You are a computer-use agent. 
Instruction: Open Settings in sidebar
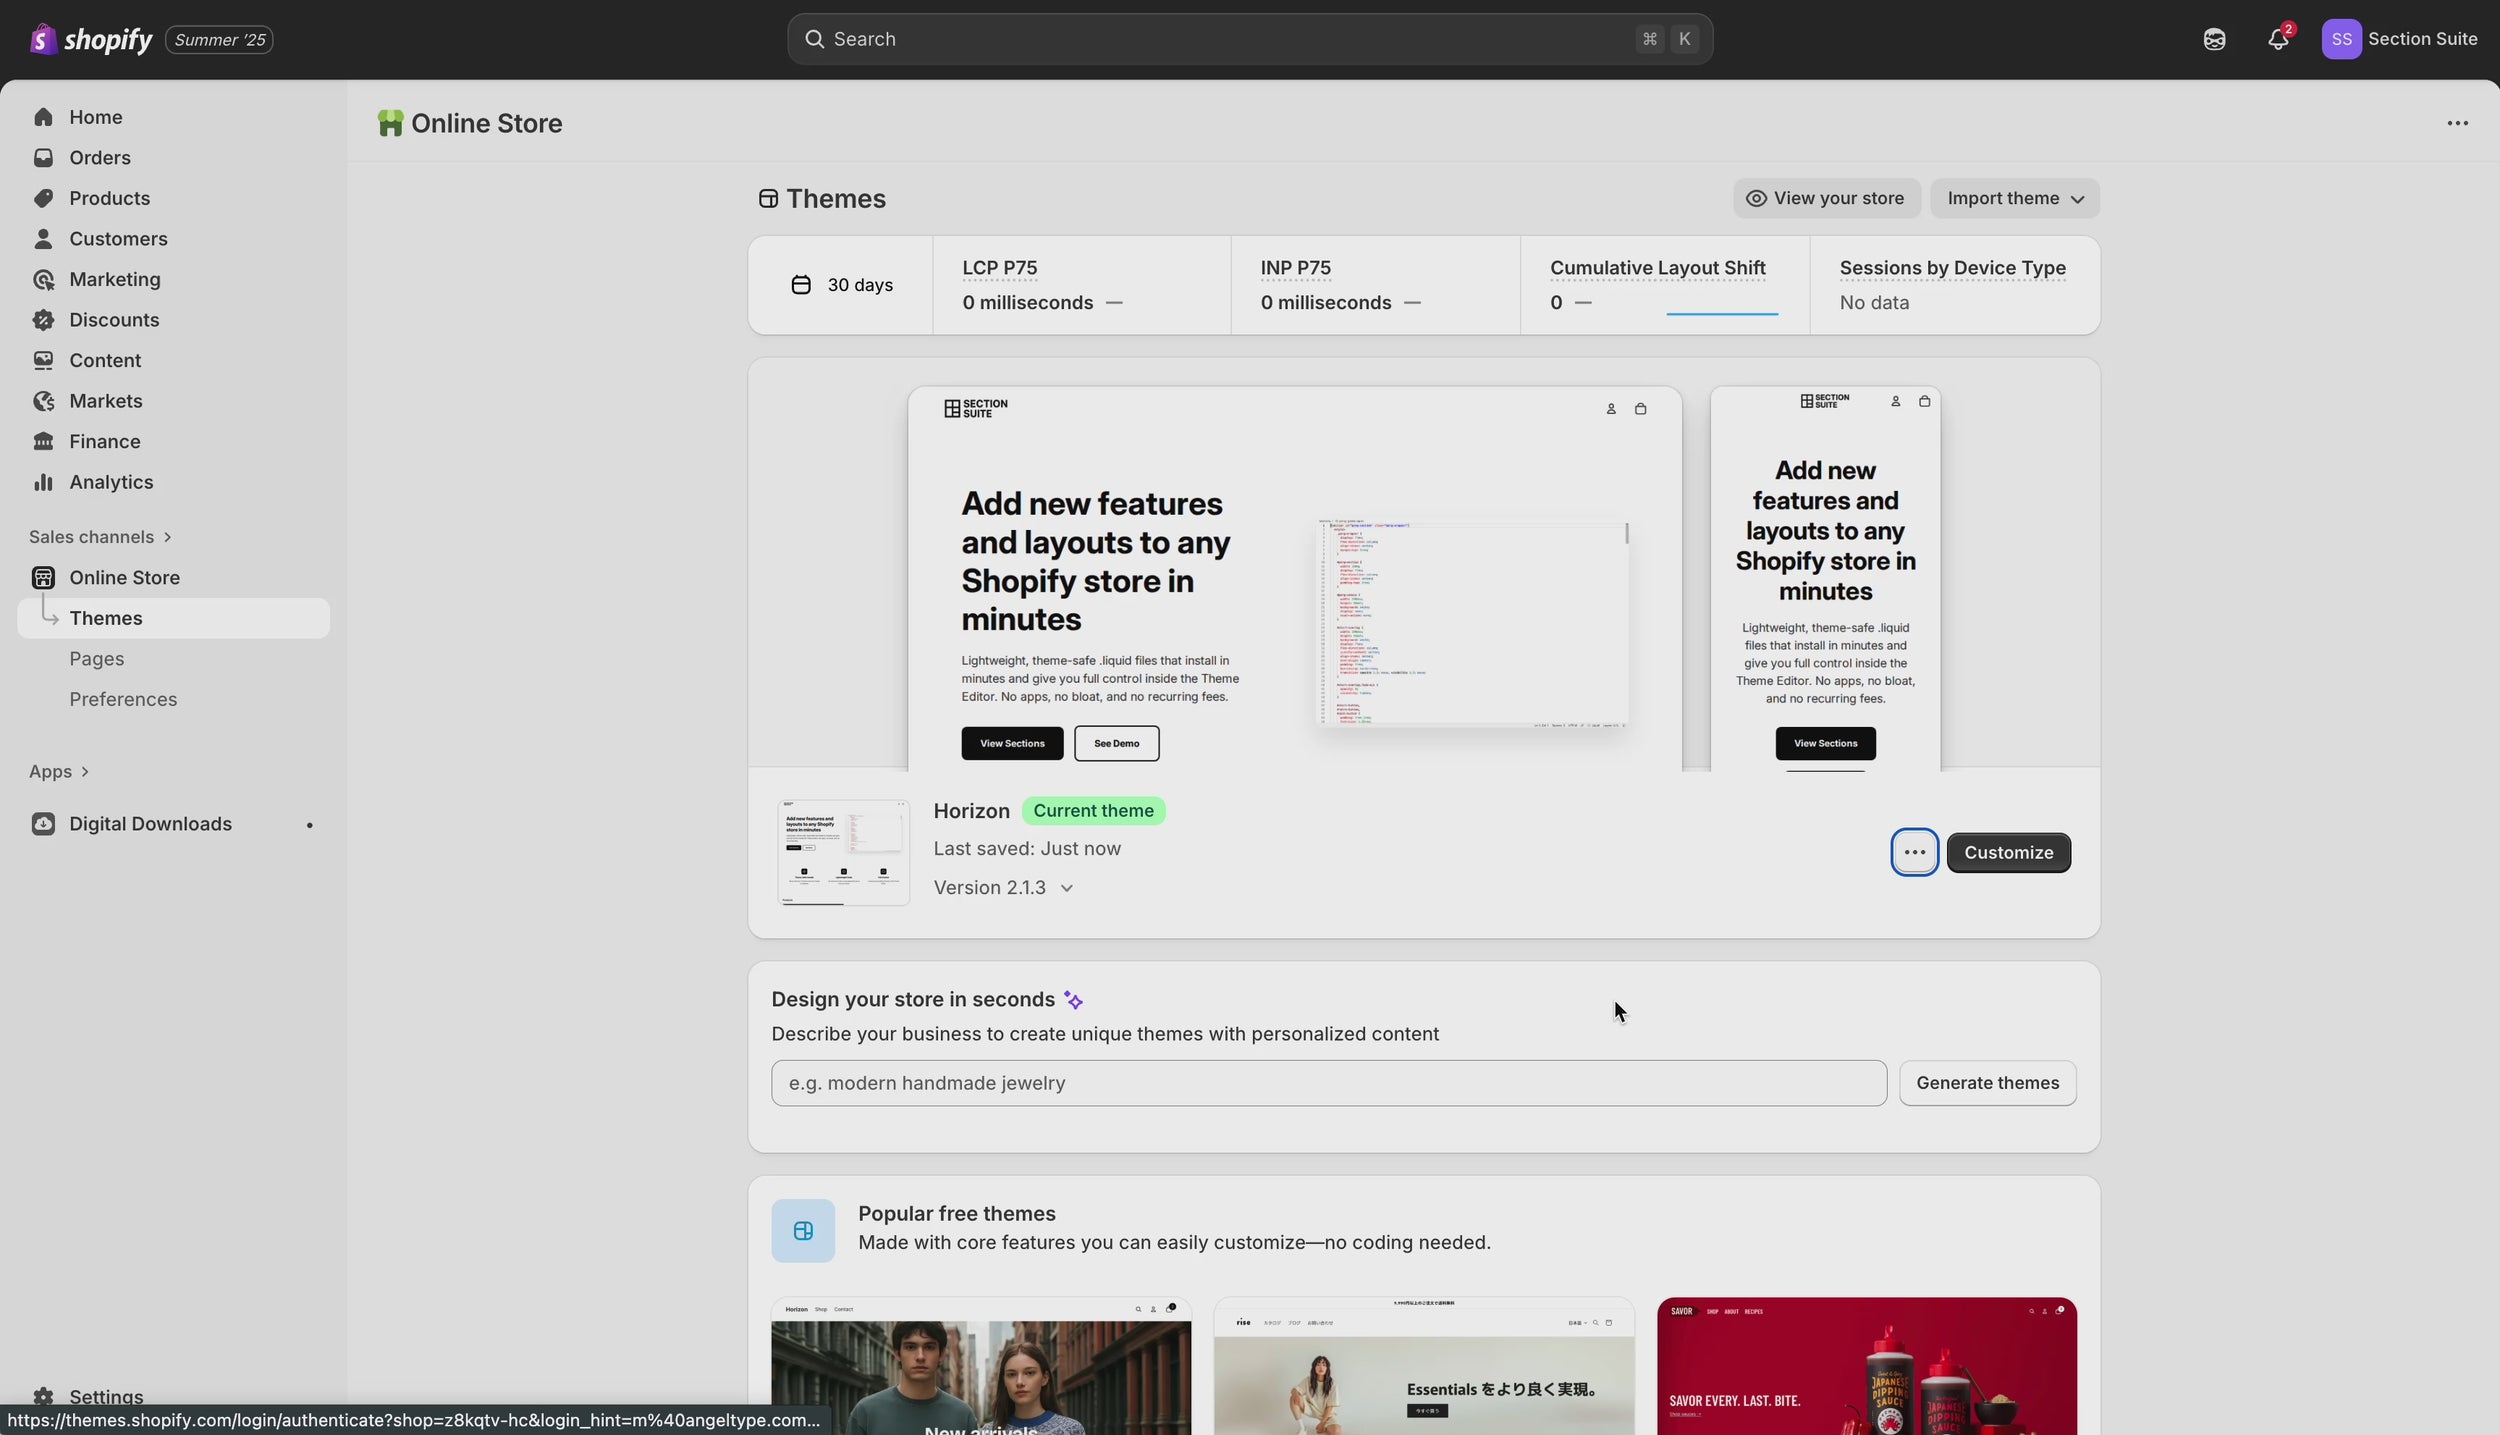click(174, 1397)
